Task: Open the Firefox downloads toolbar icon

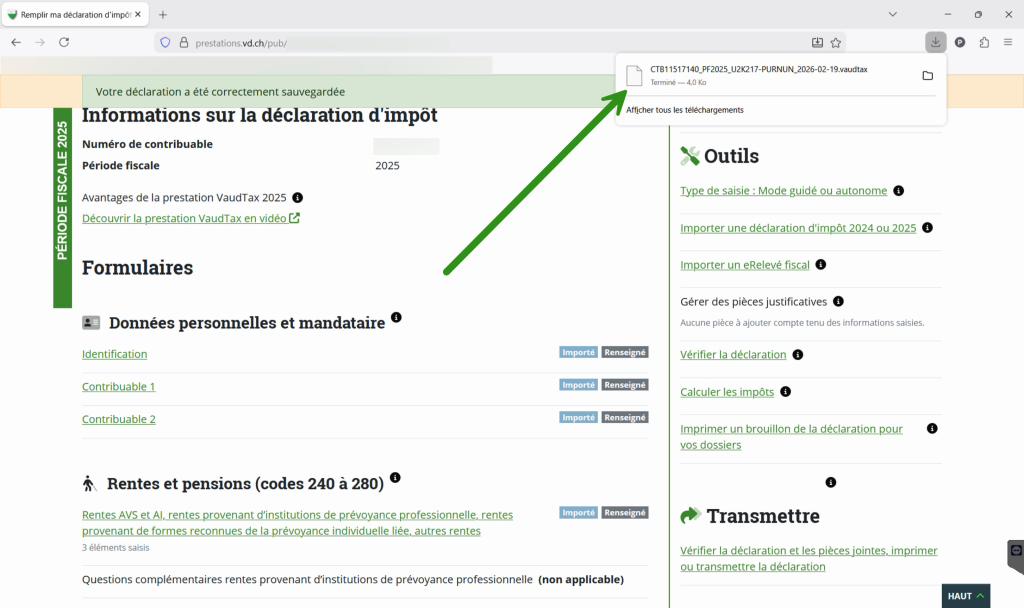Action: [935, 42]
